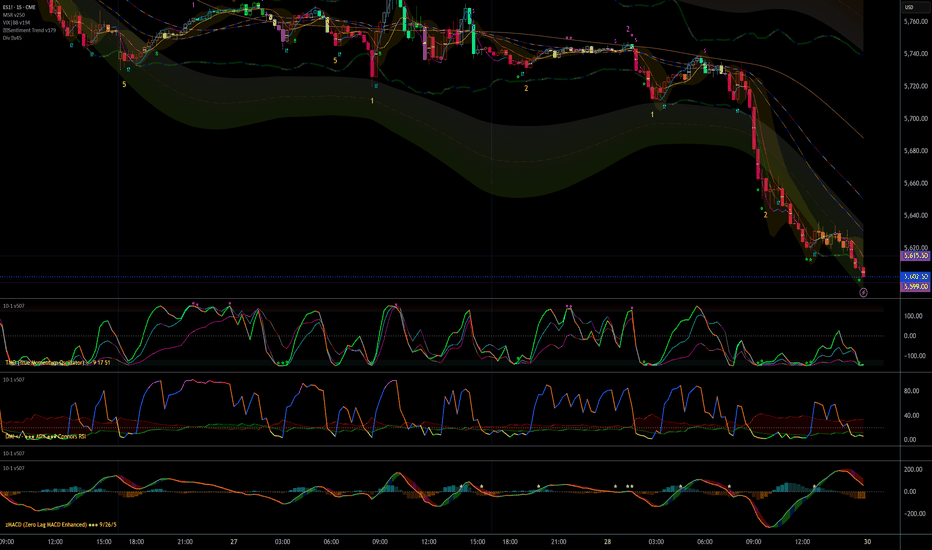This screenshot has width=932, height=550.
Task: Click the lightning bolt event icon
Action: 864,293
